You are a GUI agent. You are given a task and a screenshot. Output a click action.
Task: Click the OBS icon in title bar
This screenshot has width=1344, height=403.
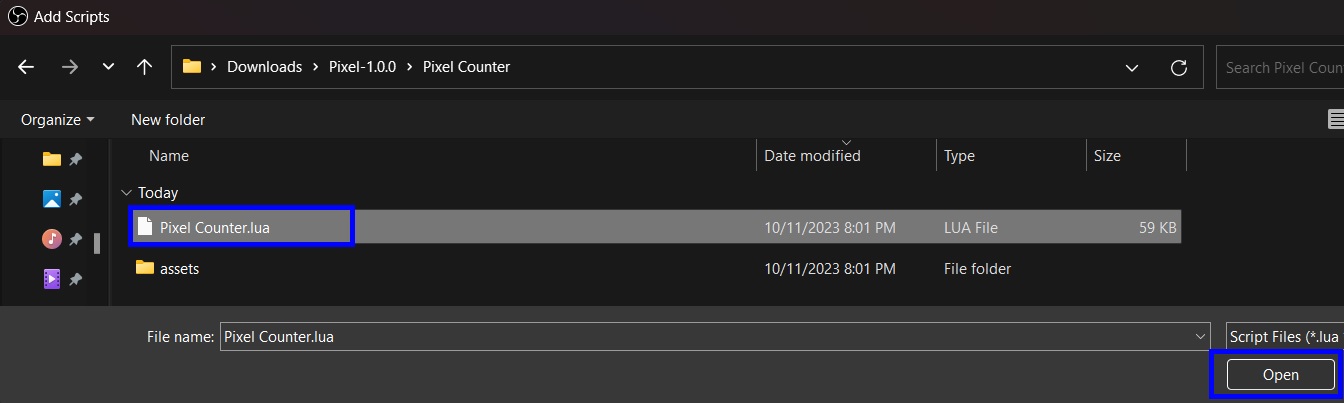tap(17, 16)
